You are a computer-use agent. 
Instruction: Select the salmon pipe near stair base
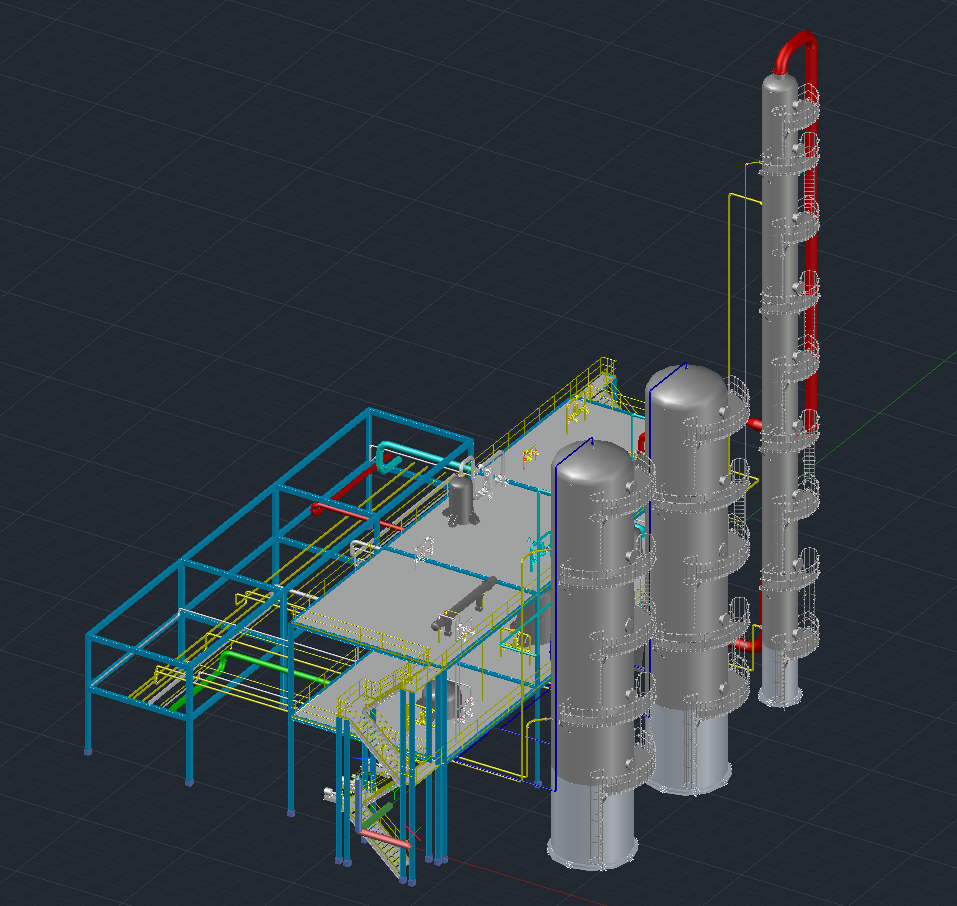pos(385,838)
